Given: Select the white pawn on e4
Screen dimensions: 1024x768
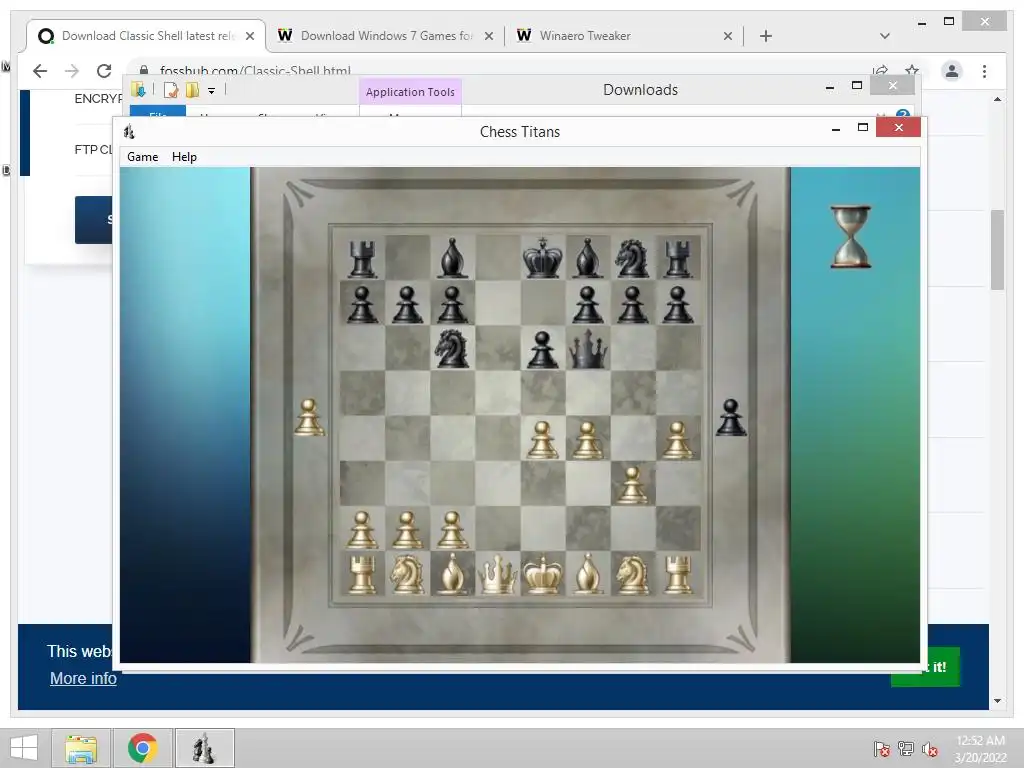Looking at the screenshot, I should 543,440.
